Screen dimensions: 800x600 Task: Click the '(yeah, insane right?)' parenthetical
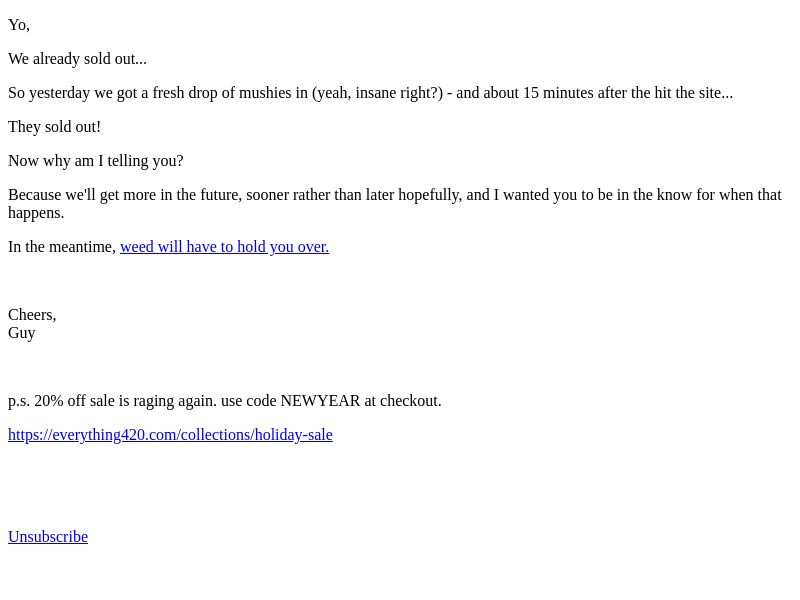[x=378, y=93]
